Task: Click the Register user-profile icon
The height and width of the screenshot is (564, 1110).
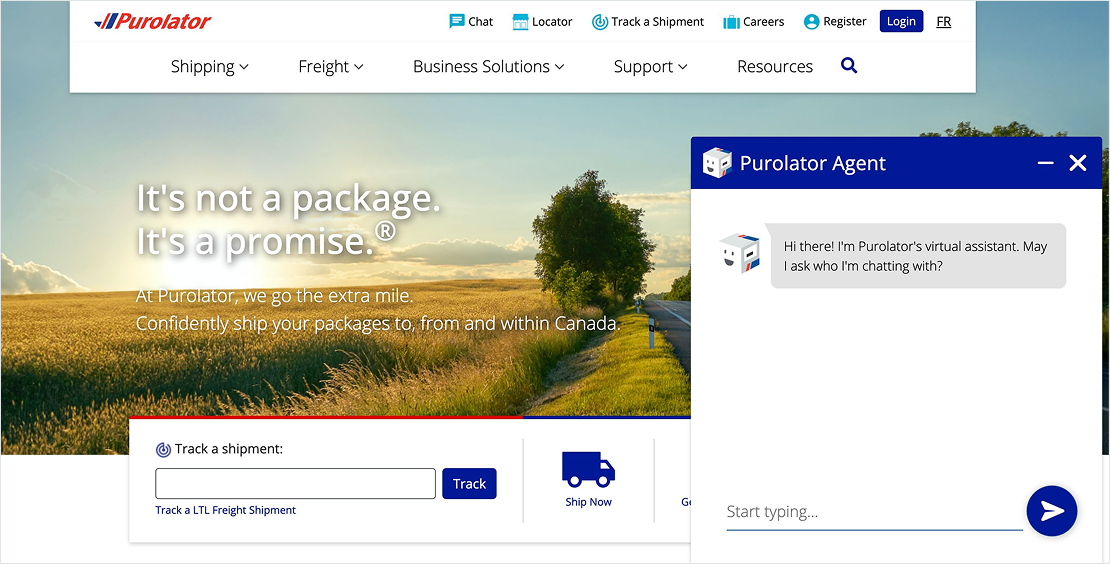Action: tap(811, 22)
